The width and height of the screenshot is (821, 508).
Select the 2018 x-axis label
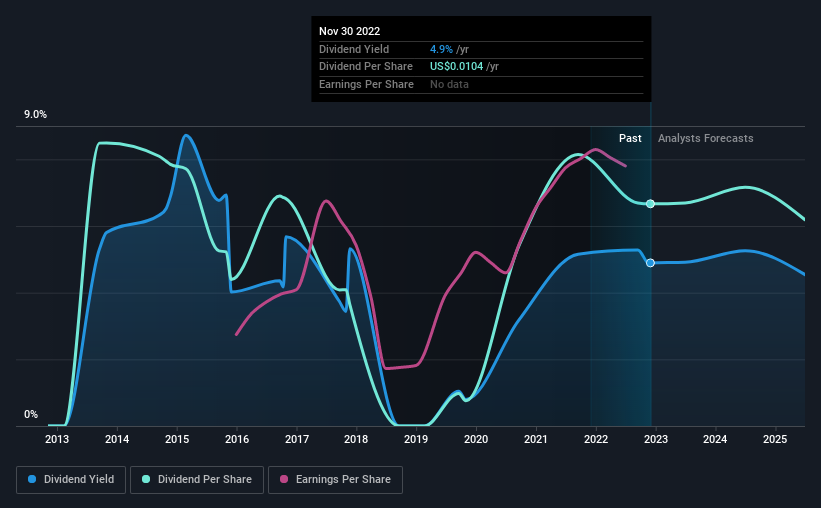point(356,439)
